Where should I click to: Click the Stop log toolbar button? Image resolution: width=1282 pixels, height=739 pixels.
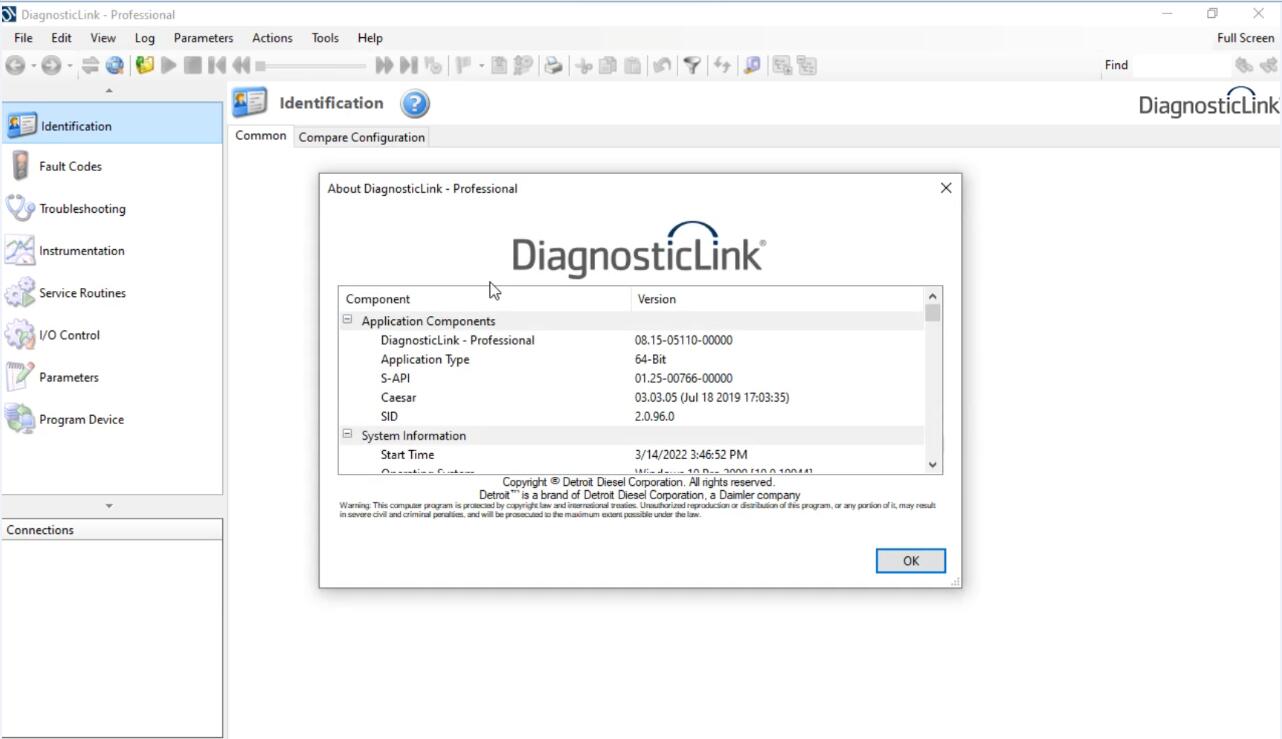tap(192, 65)
